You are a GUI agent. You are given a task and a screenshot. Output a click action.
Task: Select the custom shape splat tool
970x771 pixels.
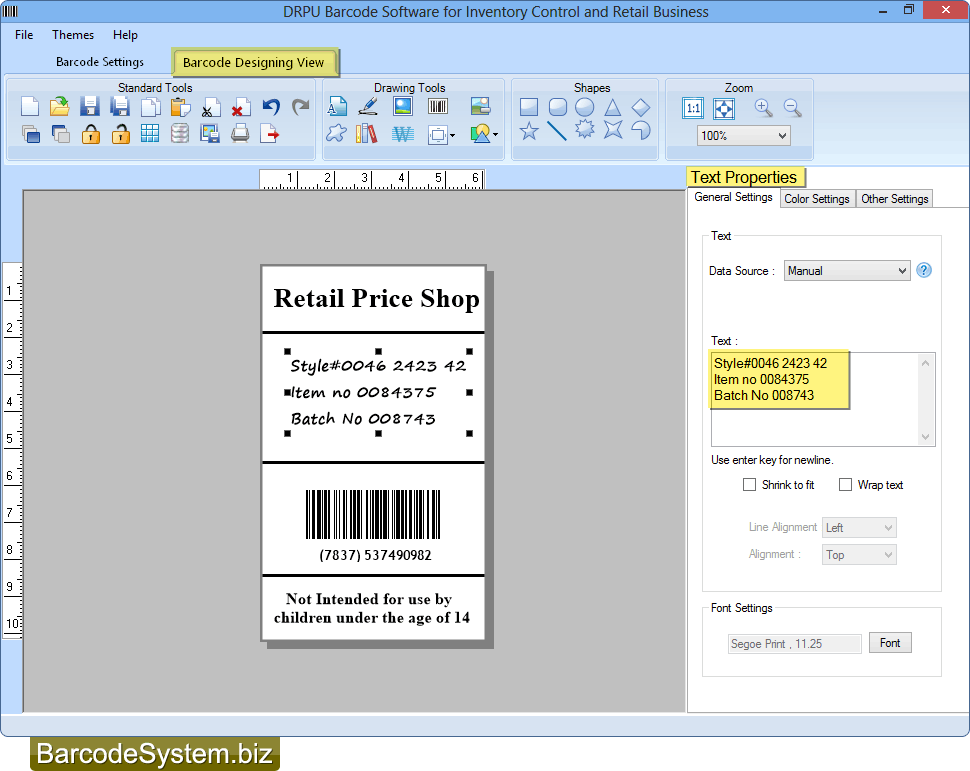[337, 133]
